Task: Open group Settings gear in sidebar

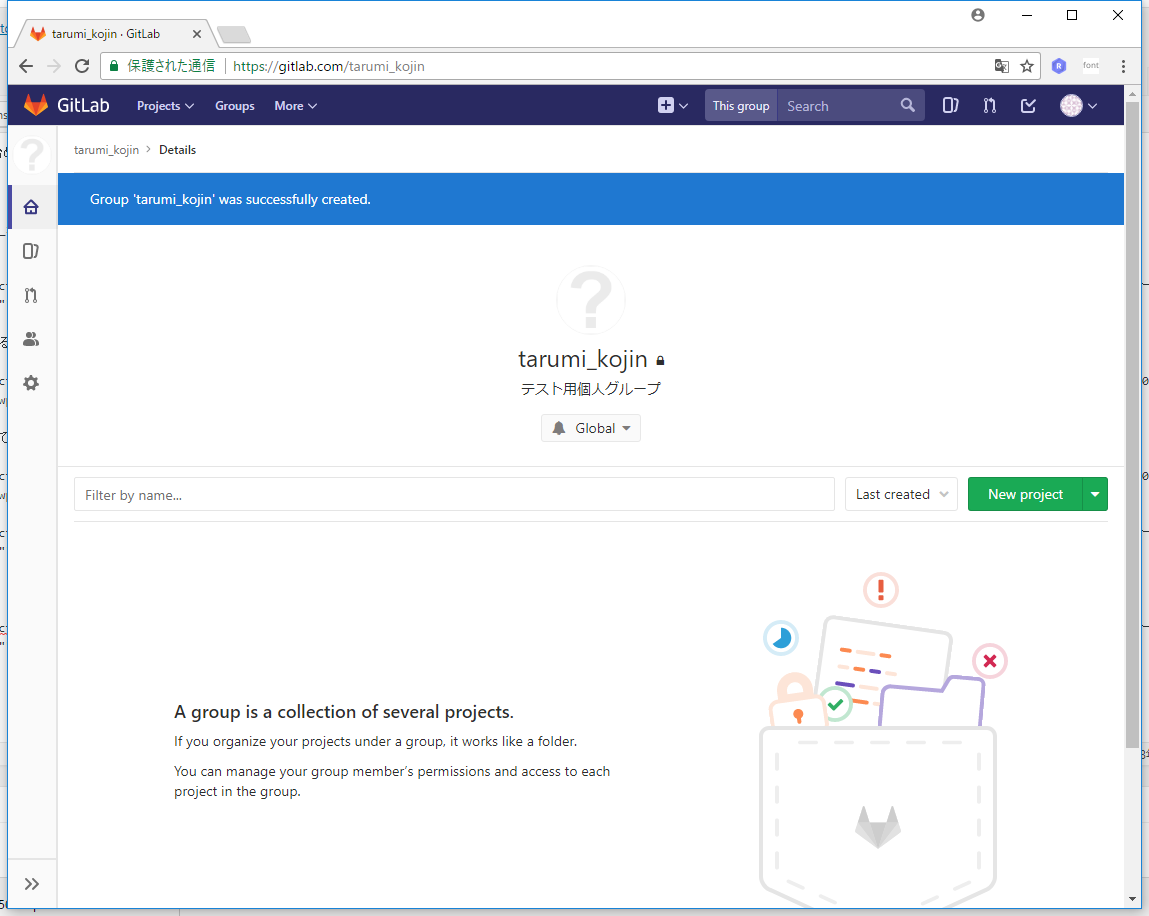Action: [x=31, y=383]
